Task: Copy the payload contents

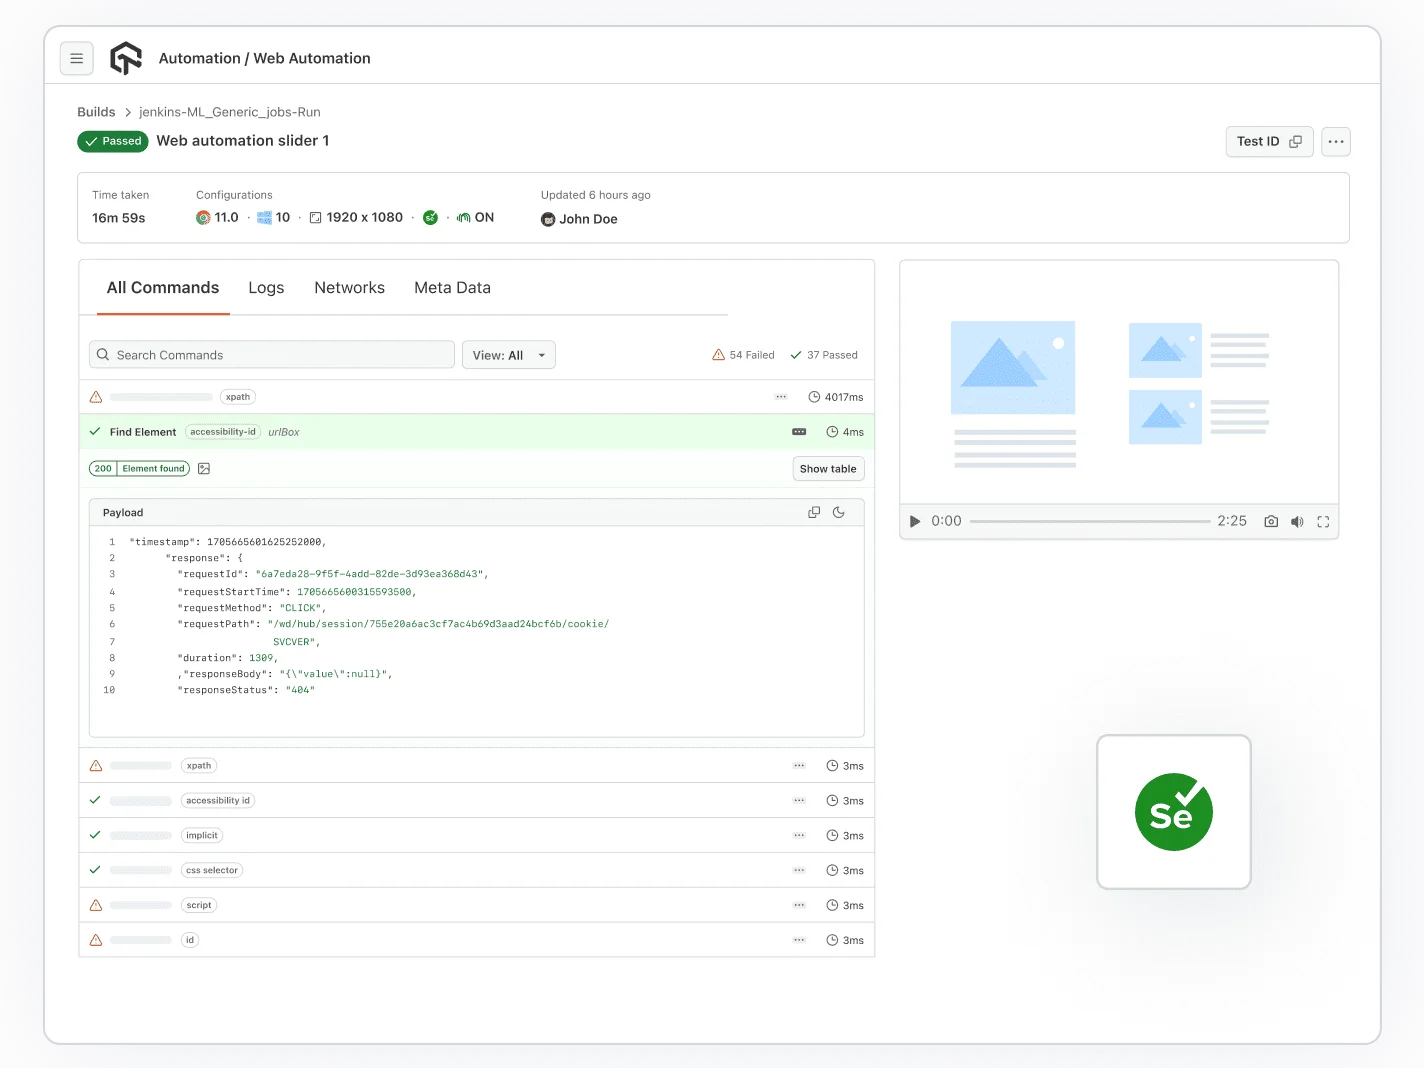Action: [x=814, y=512]
